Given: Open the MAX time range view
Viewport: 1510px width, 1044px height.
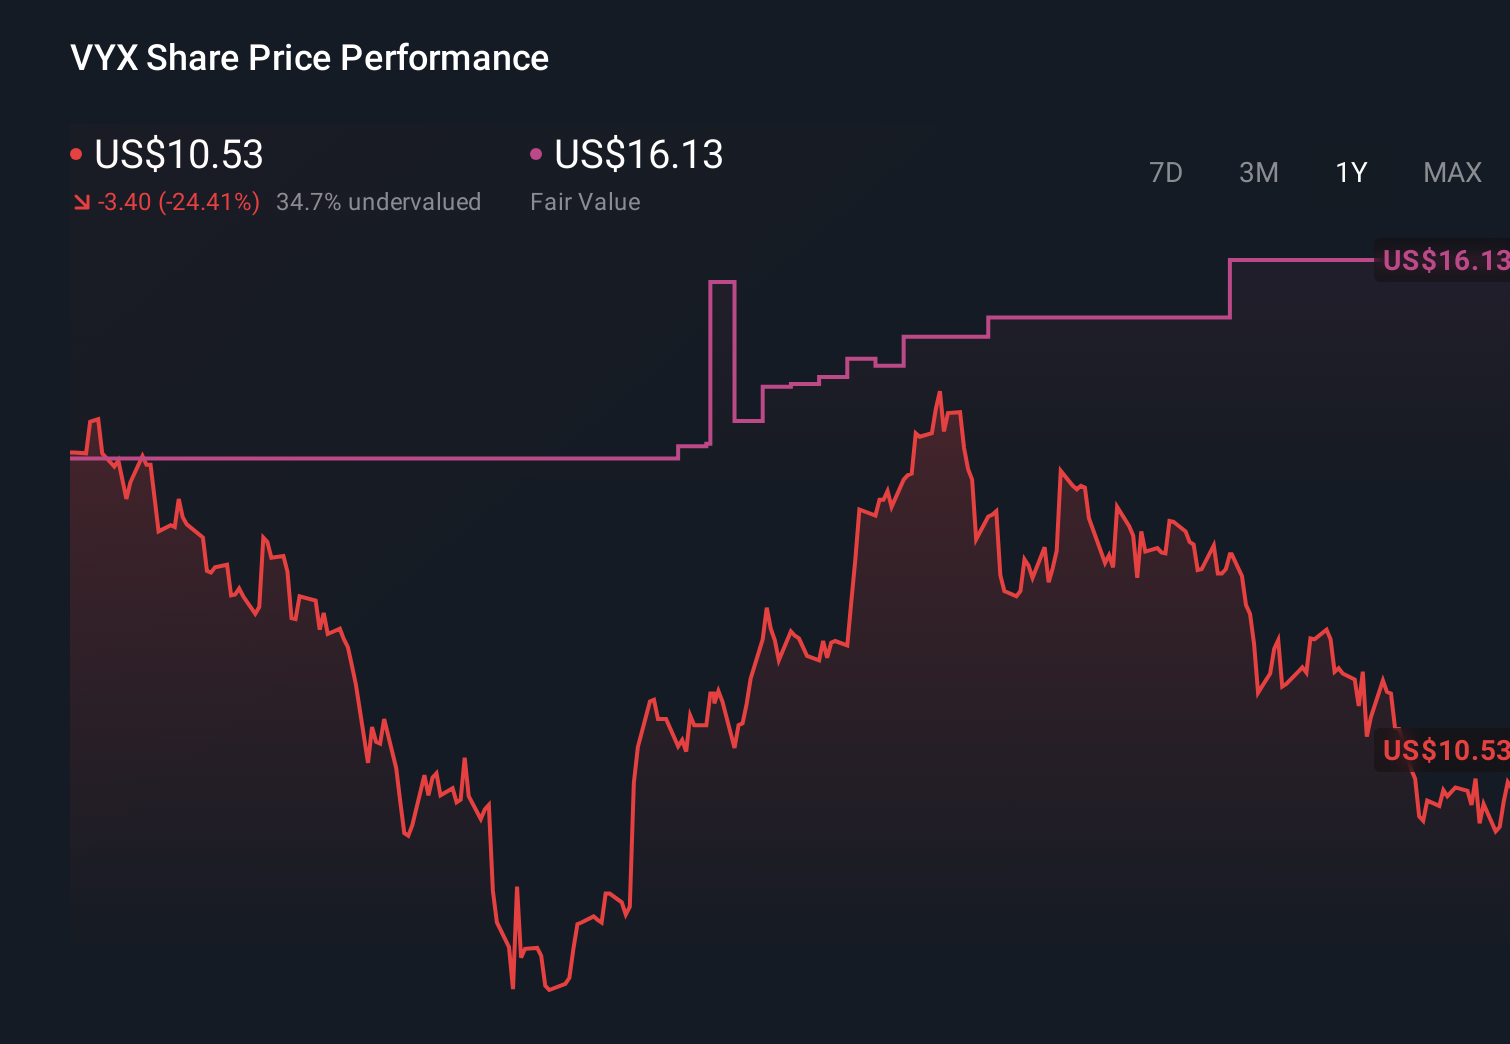Looking at the screenshot, I should coord(1451,172).
